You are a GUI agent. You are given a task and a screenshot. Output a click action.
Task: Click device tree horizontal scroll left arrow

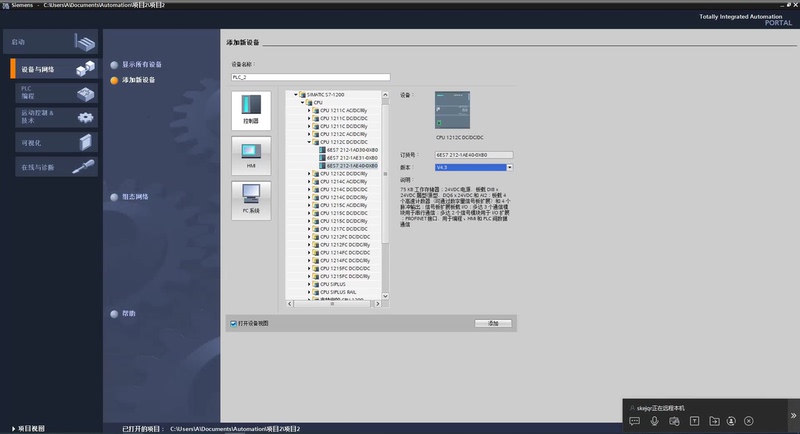tap(290, 303)
